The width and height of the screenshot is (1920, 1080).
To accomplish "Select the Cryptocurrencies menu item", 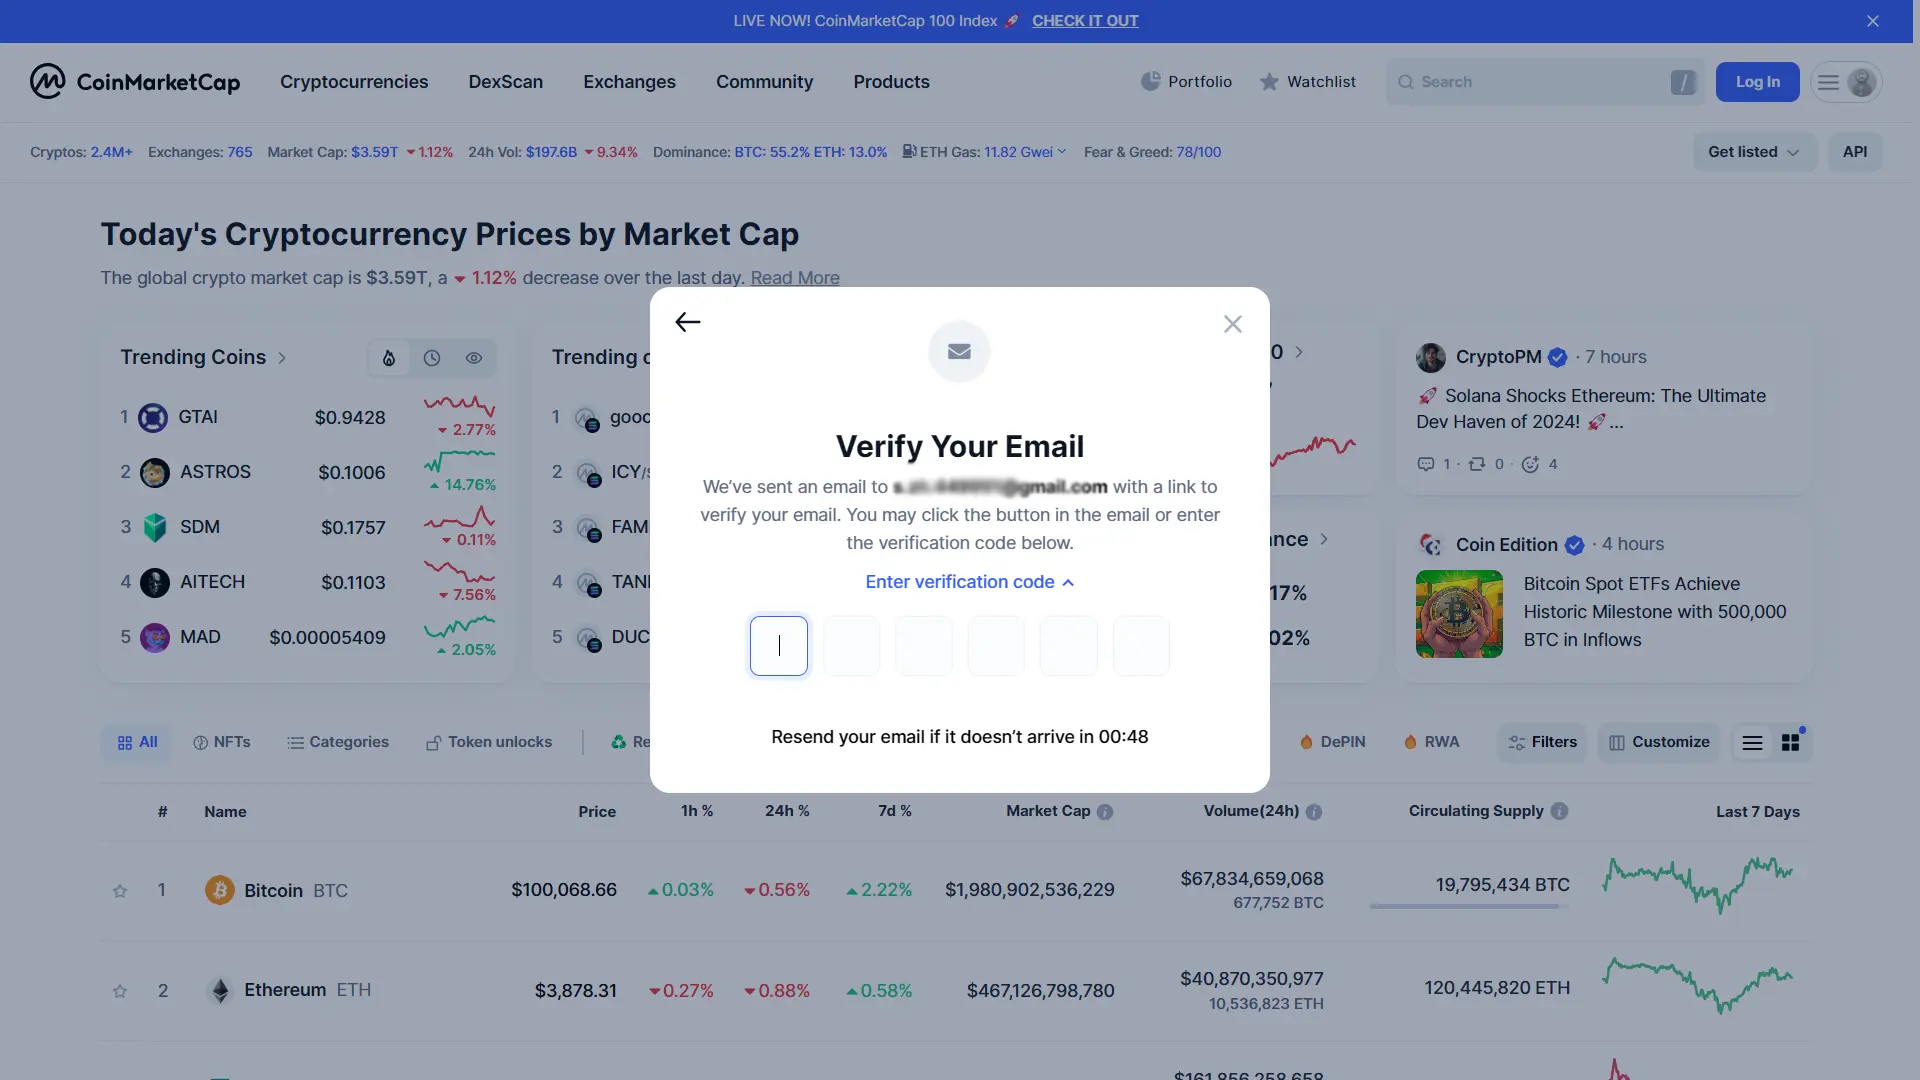I will tap(353, 82).
